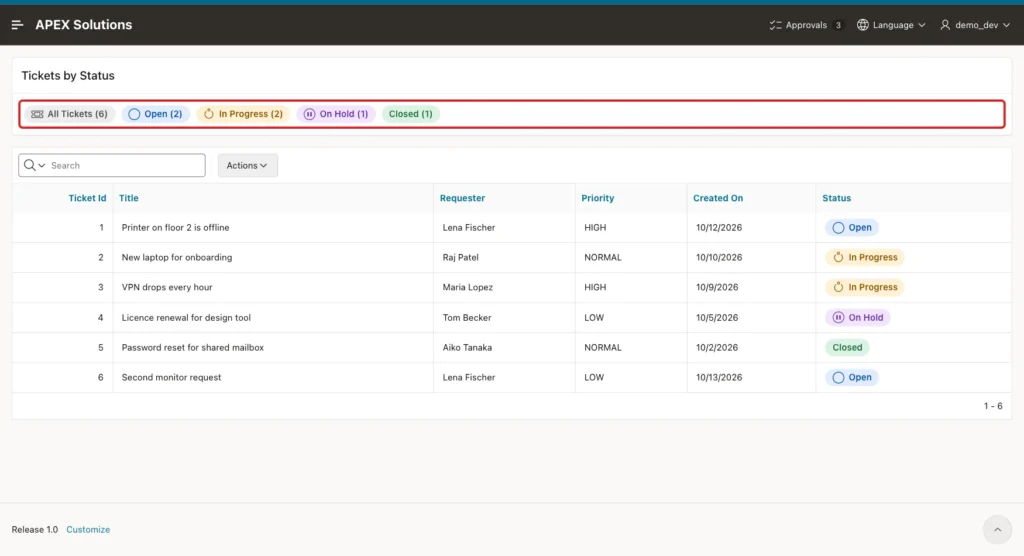The height and width of the screenshot is (556, 1024).
Task: Click the Customize link in footer
Action: [88, 529]
